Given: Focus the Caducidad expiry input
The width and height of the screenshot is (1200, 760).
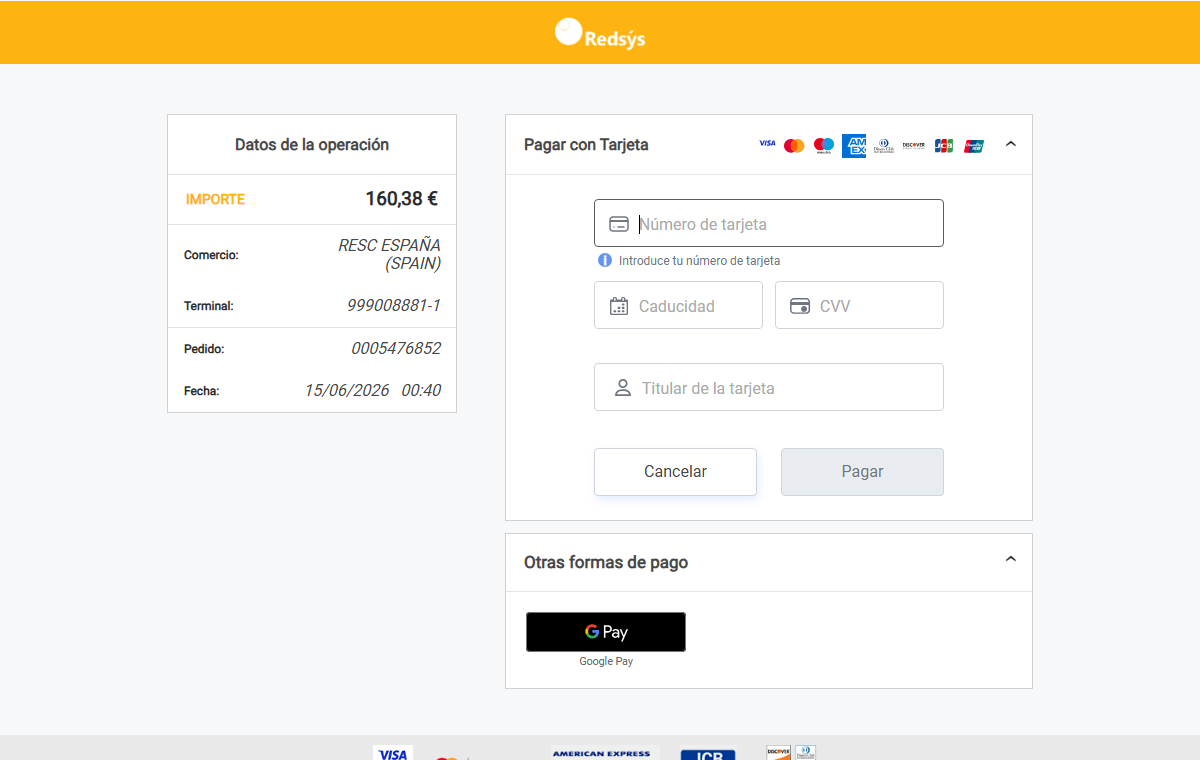Looking at the screenshot, I should pyautogui.click(x=678, y=305).
